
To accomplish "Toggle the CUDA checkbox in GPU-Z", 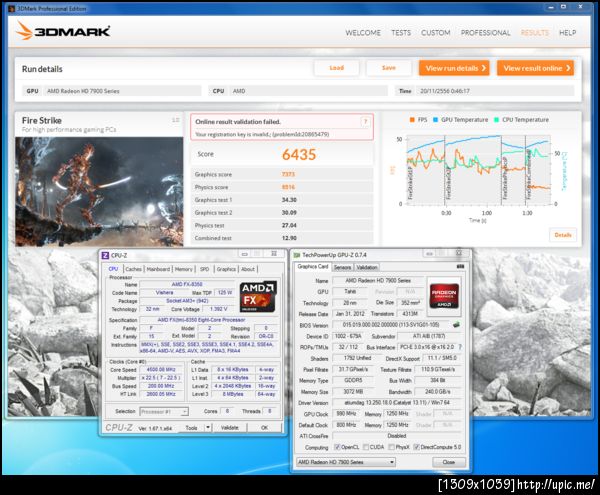I will pyautogui.click(x=366, y=447).
